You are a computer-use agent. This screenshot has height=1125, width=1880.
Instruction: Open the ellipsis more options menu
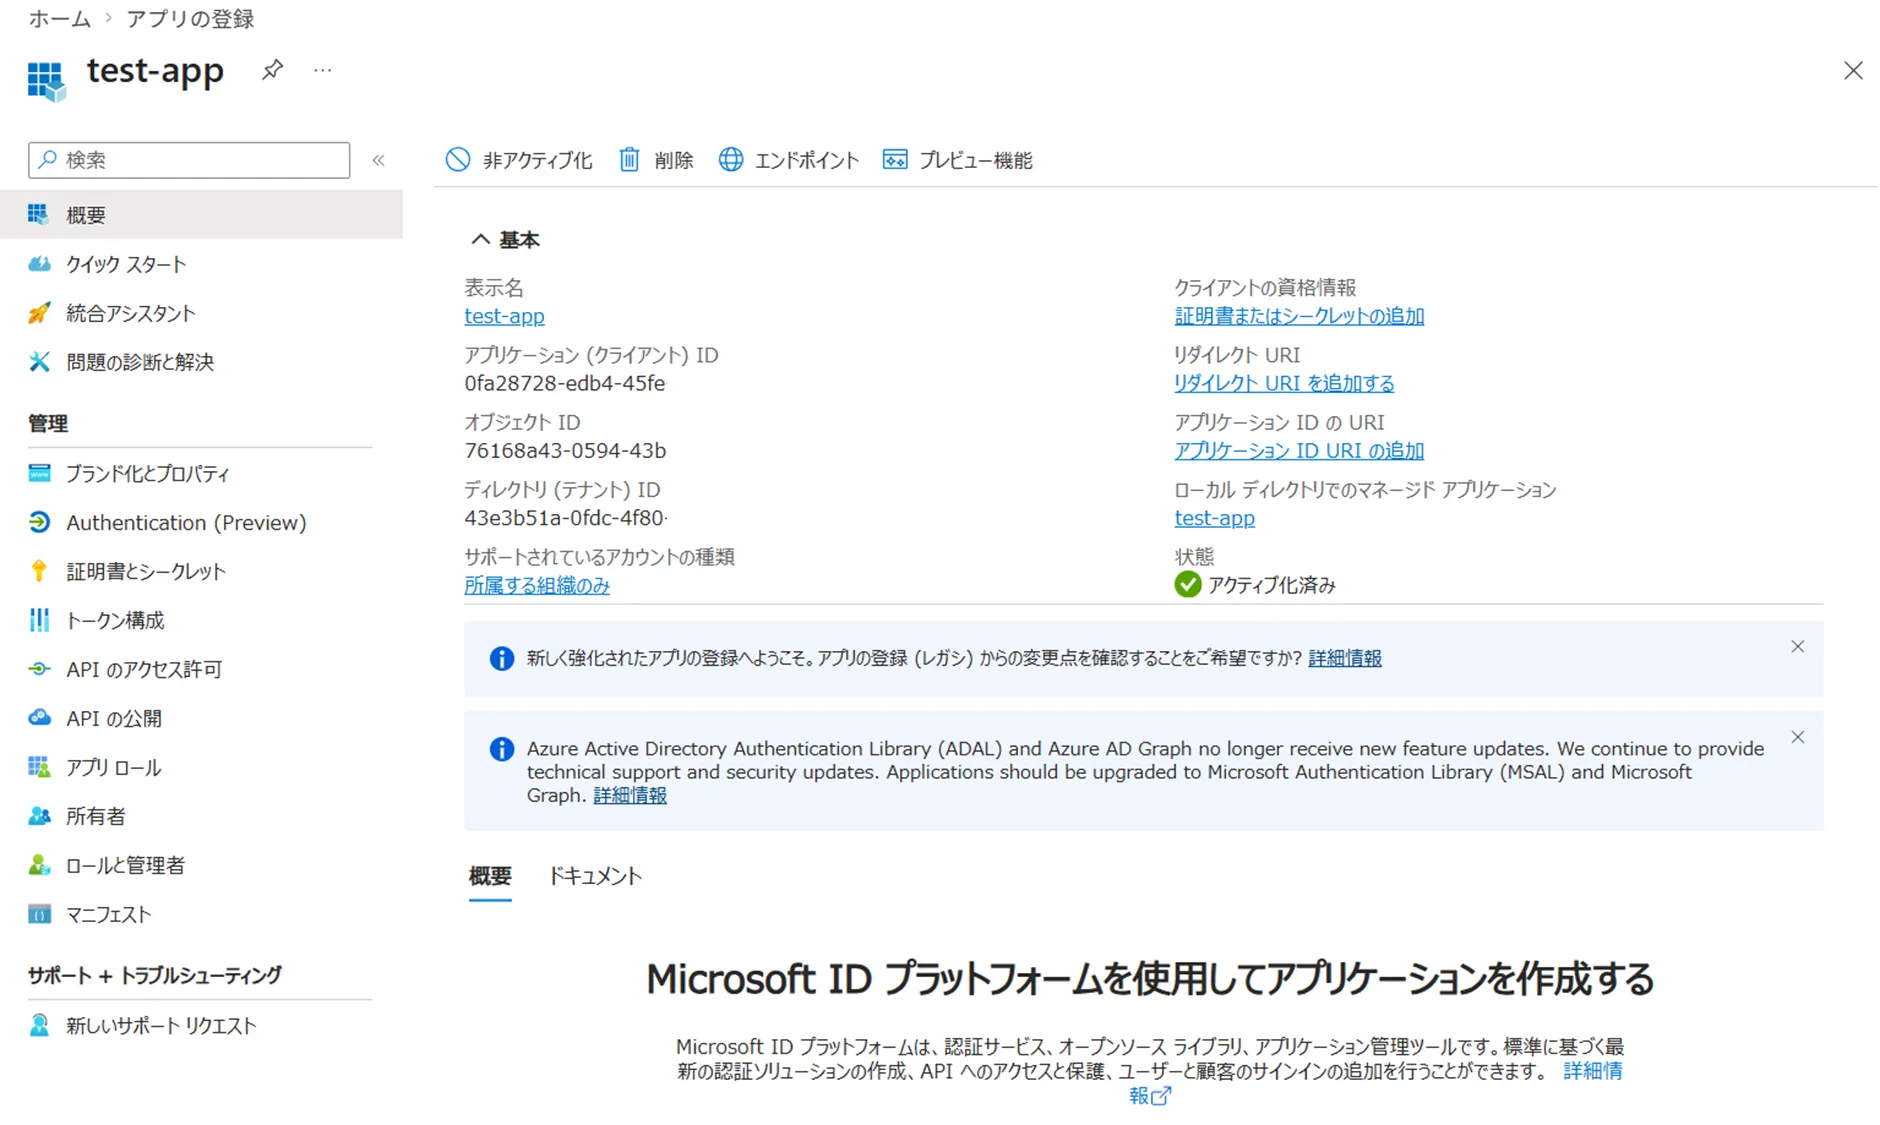click(322, 70)
